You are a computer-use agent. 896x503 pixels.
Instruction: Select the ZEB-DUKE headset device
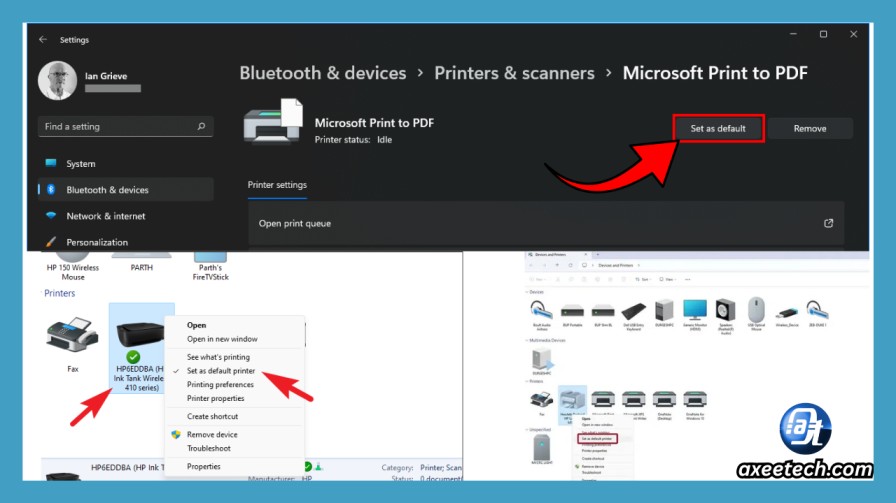point(818,314)
